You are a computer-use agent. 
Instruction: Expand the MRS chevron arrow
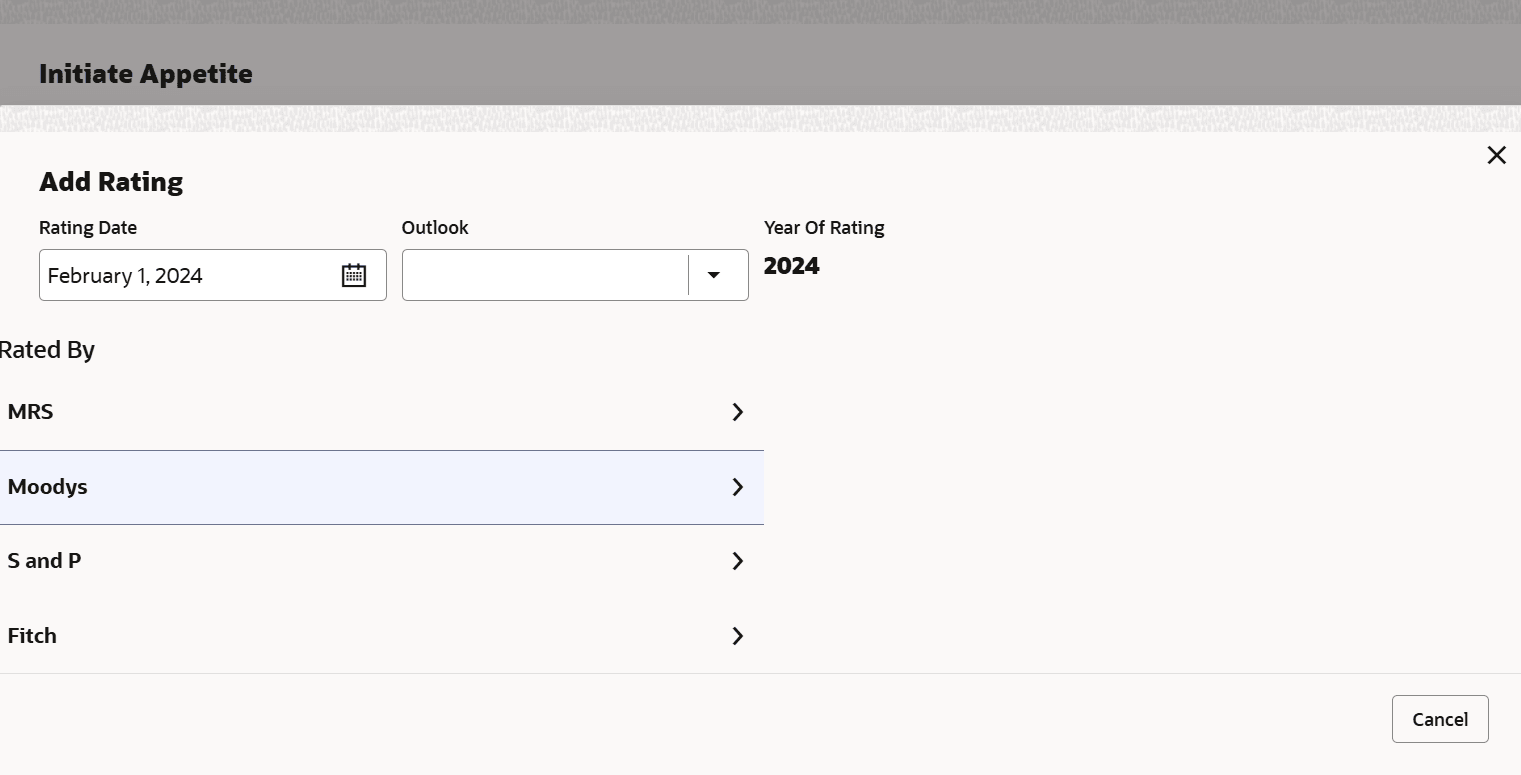coord(738,412)
